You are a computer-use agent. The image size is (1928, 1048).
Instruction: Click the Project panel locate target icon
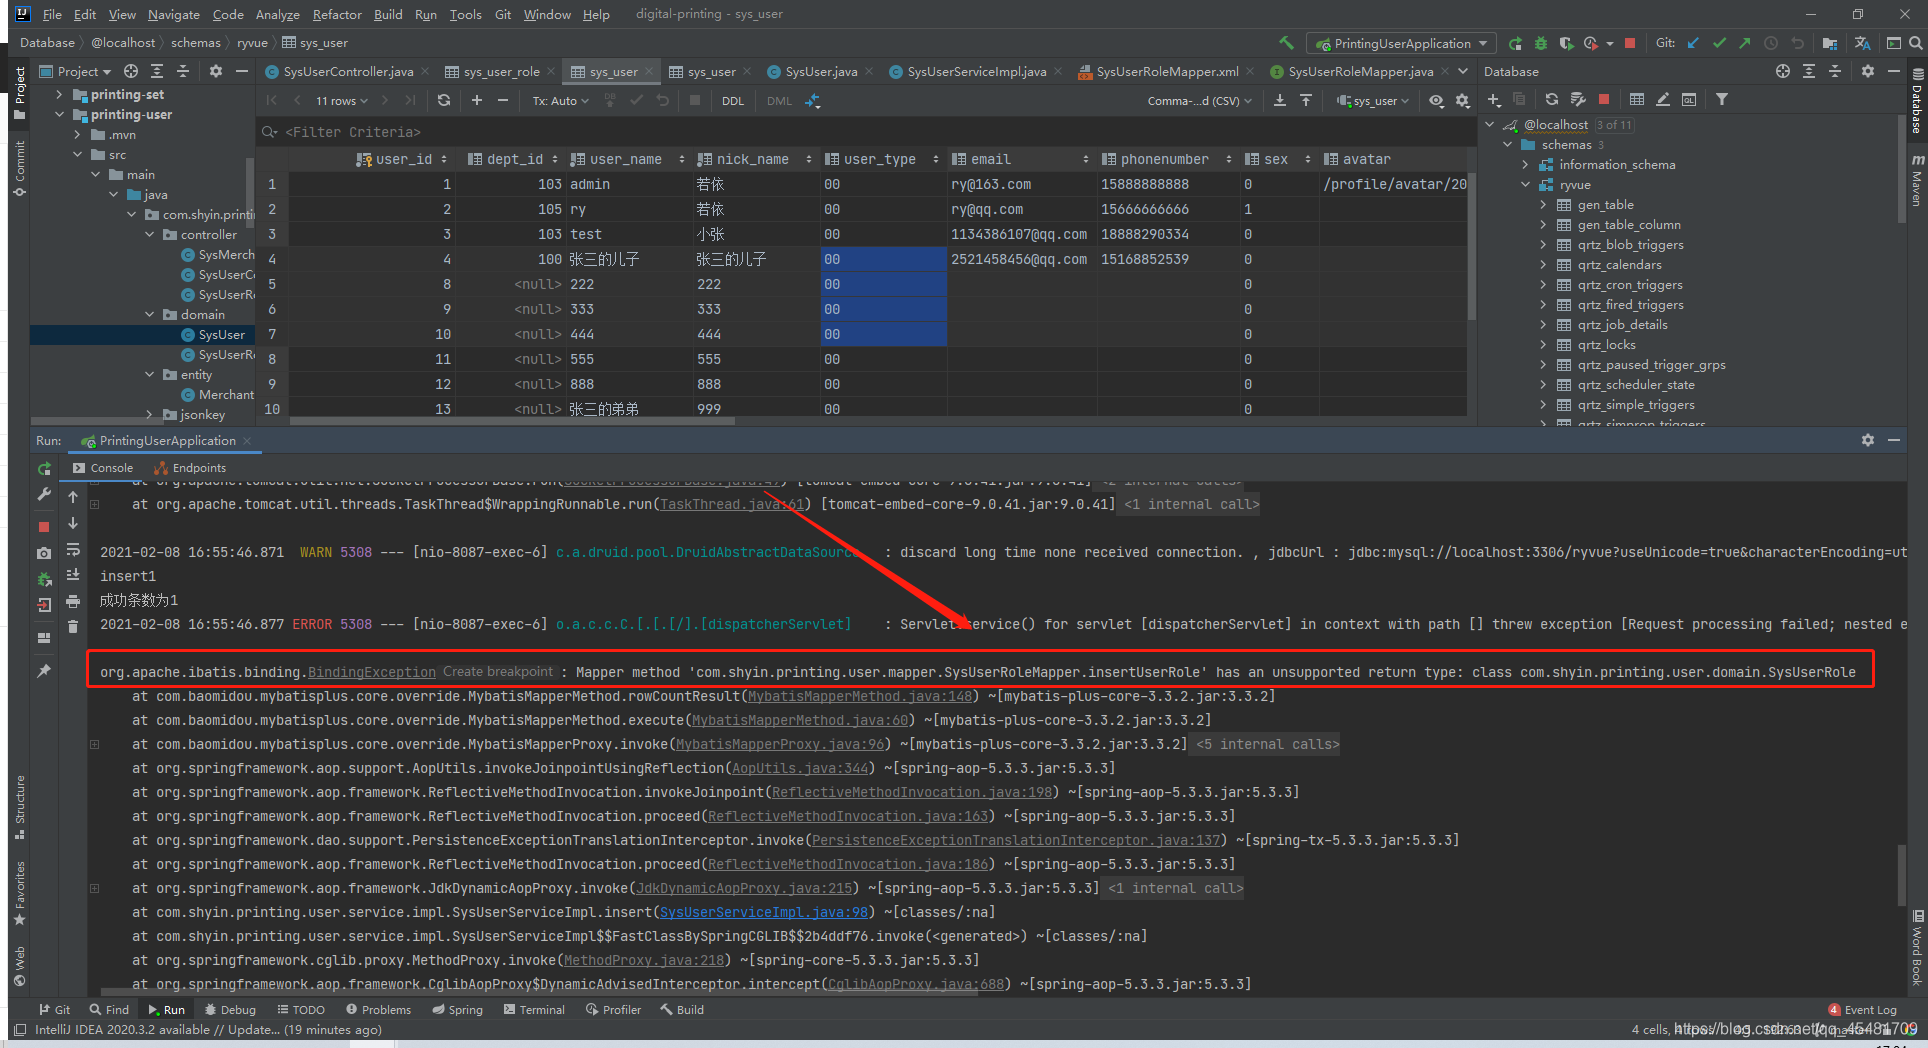coord(131,71)
